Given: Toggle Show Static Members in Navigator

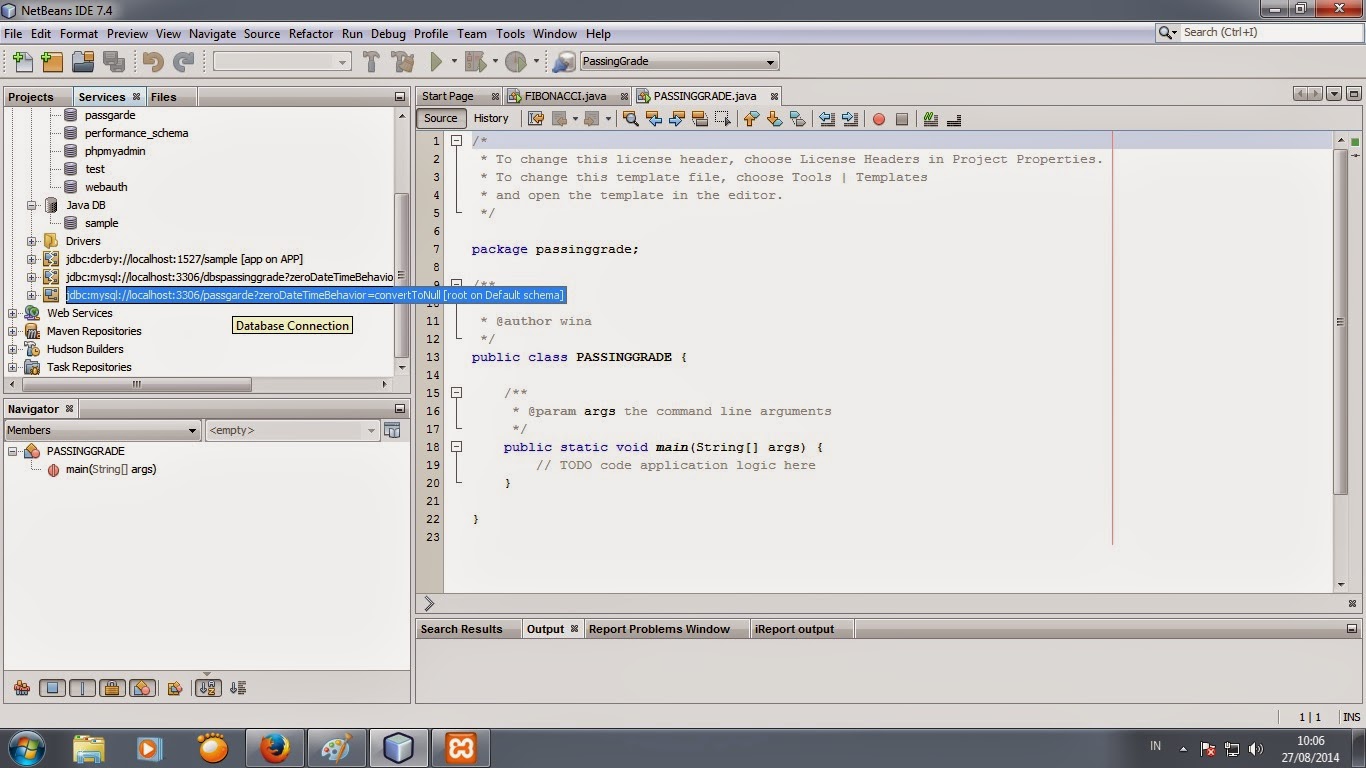Looking at the screenshot, I should point(83,688).
